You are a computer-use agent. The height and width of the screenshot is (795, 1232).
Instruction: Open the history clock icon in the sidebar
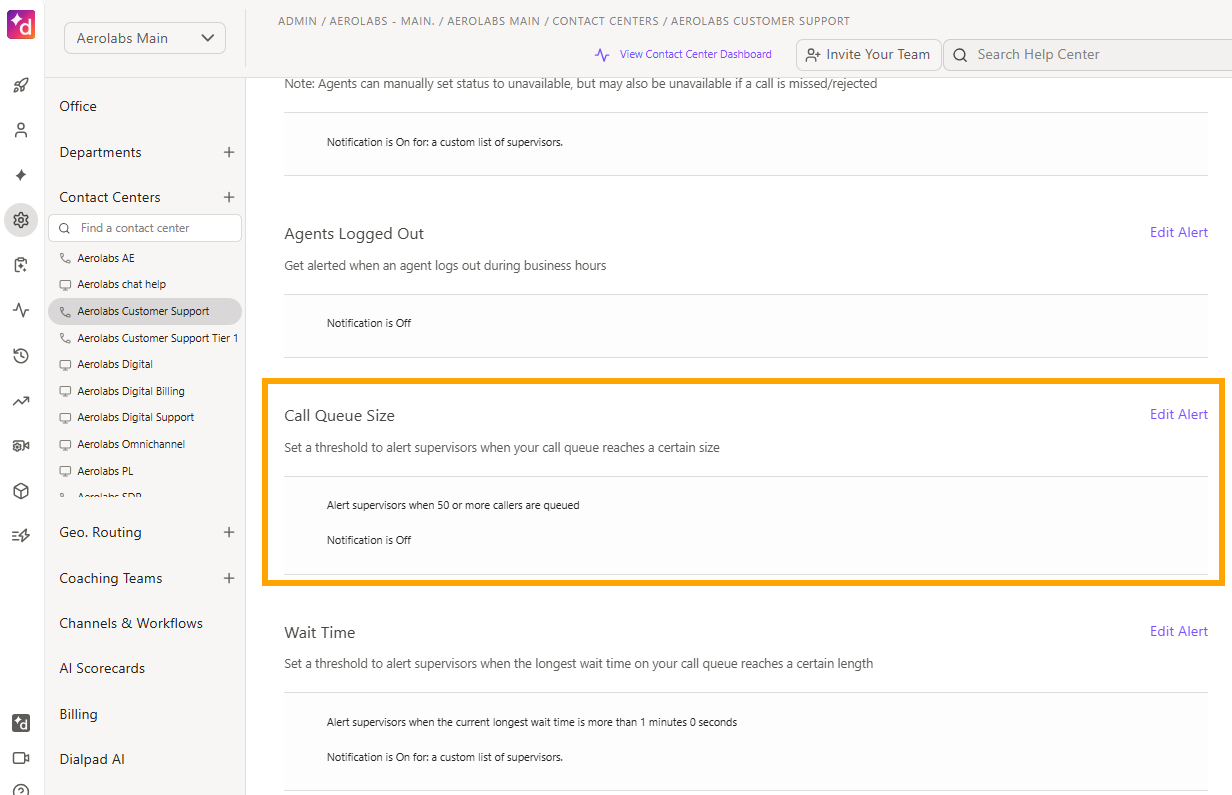[x=21, y=356]
